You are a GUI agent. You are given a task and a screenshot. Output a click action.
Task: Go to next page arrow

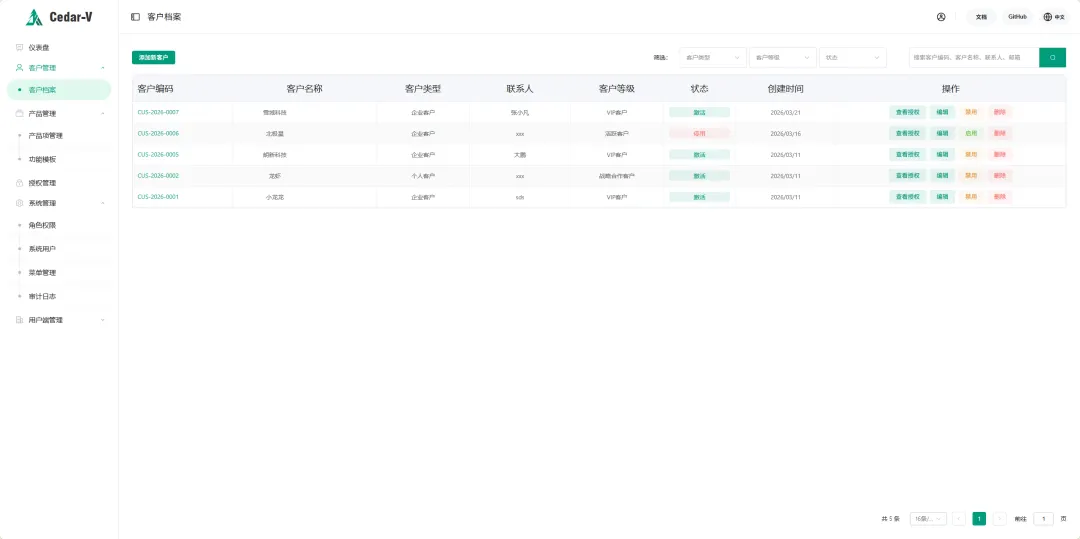[x=999, y=518]
